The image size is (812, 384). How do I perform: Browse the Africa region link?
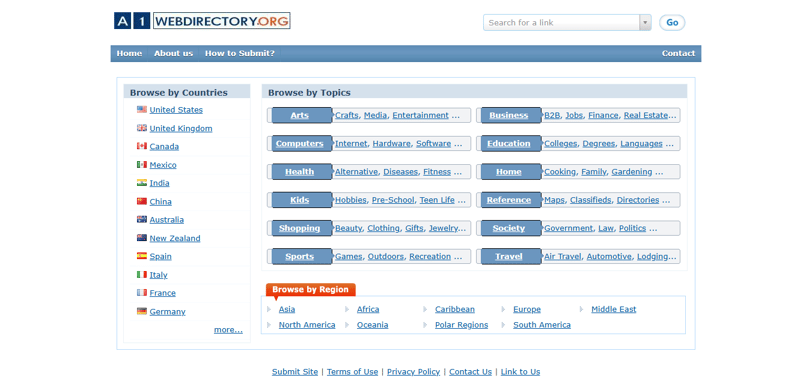coord(368,309)
